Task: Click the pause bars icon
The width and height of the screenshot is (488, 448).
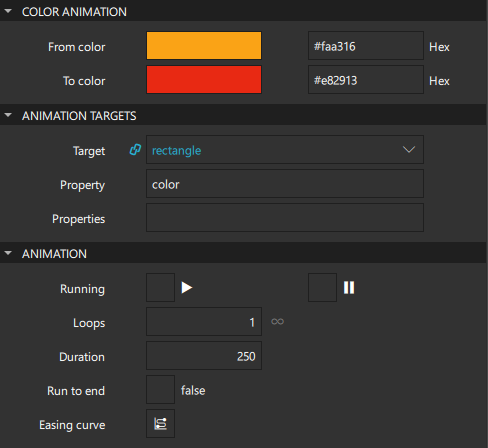Action: point(349,288)
